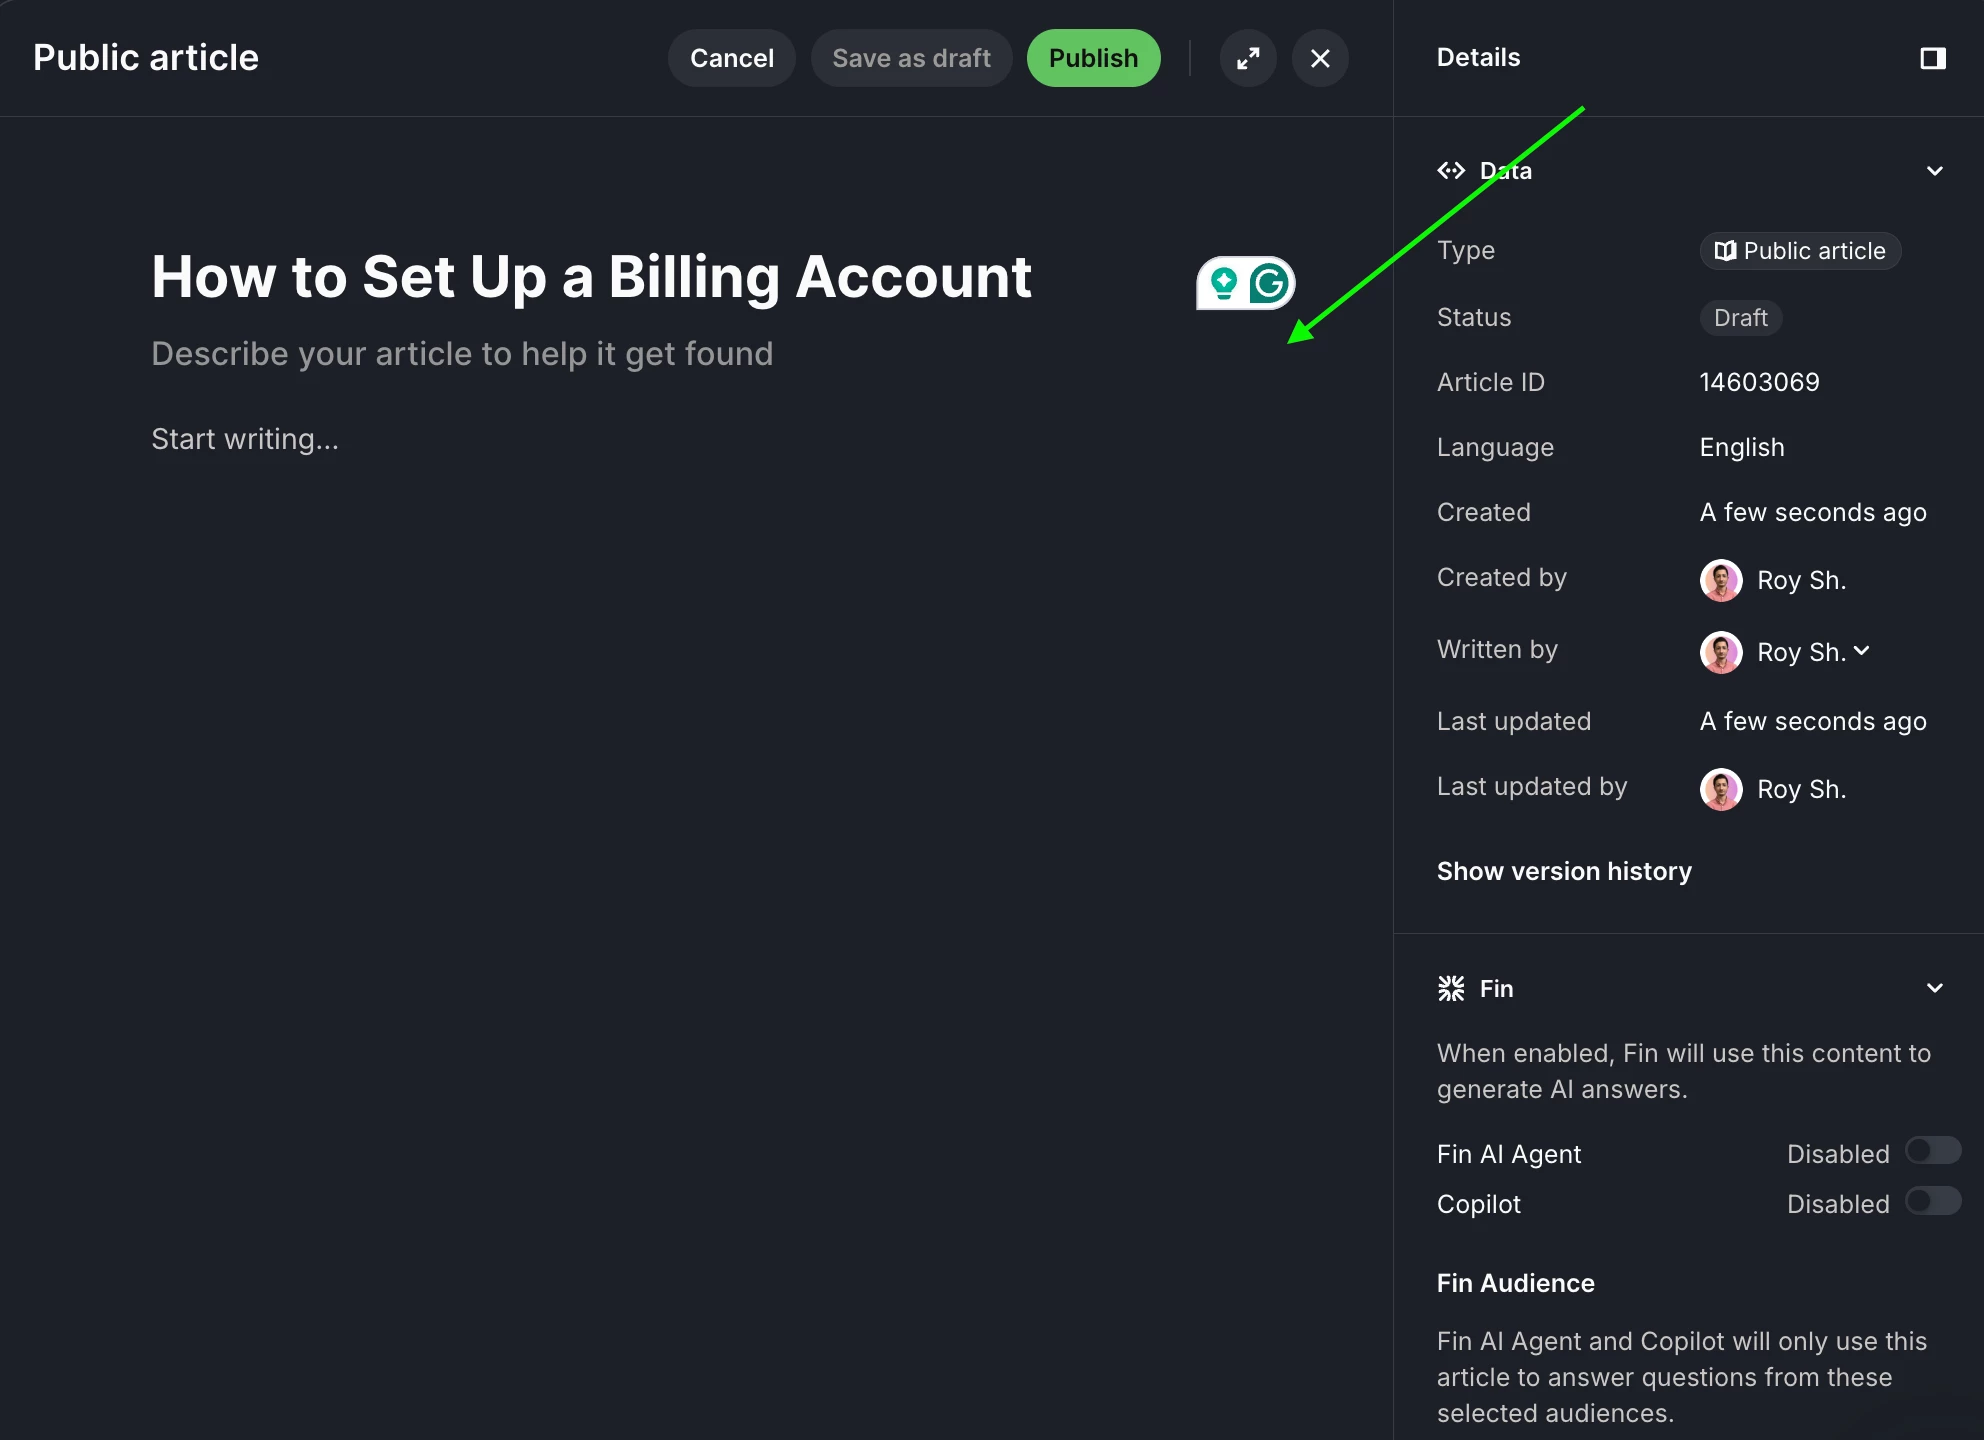Click the Publish button
The width and height of the screenshot is (1984, 1440).
pos(1093,58)
